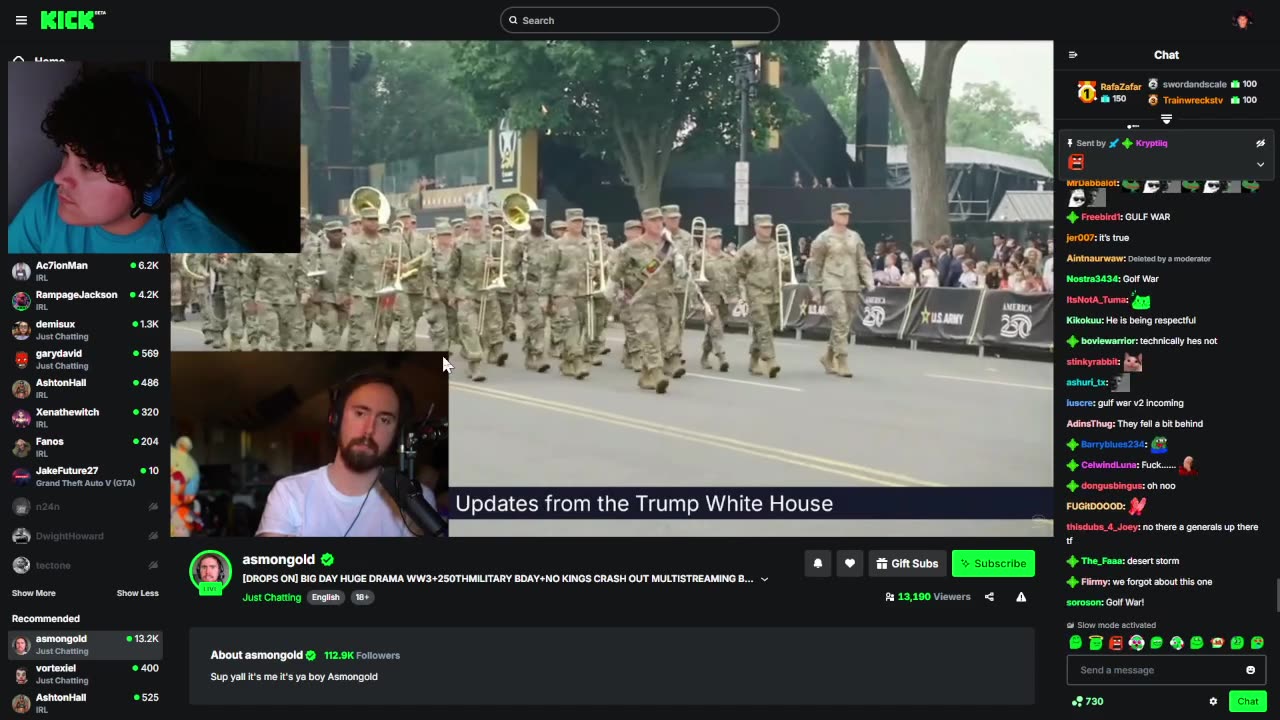Viewport: 1280px width, 720px height.
Task: Click the search input field
Action: tap(640, 20)
